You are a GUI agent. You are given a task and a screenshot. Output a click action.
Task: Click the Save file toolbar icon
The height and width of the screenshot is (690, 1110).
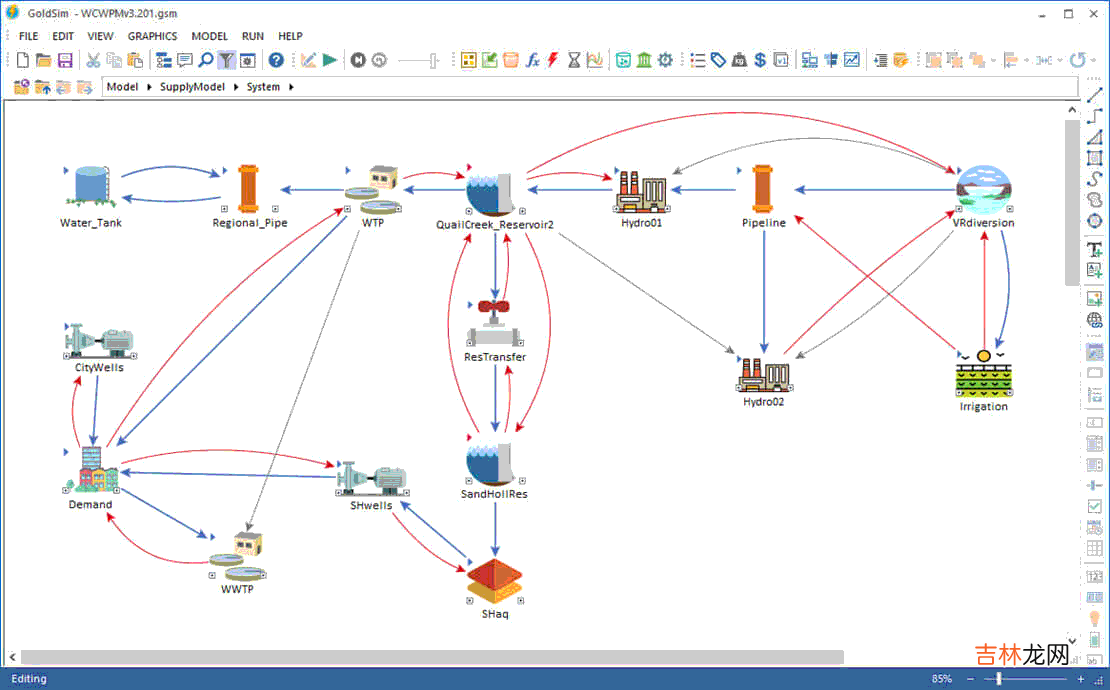(x=65, y=60)
